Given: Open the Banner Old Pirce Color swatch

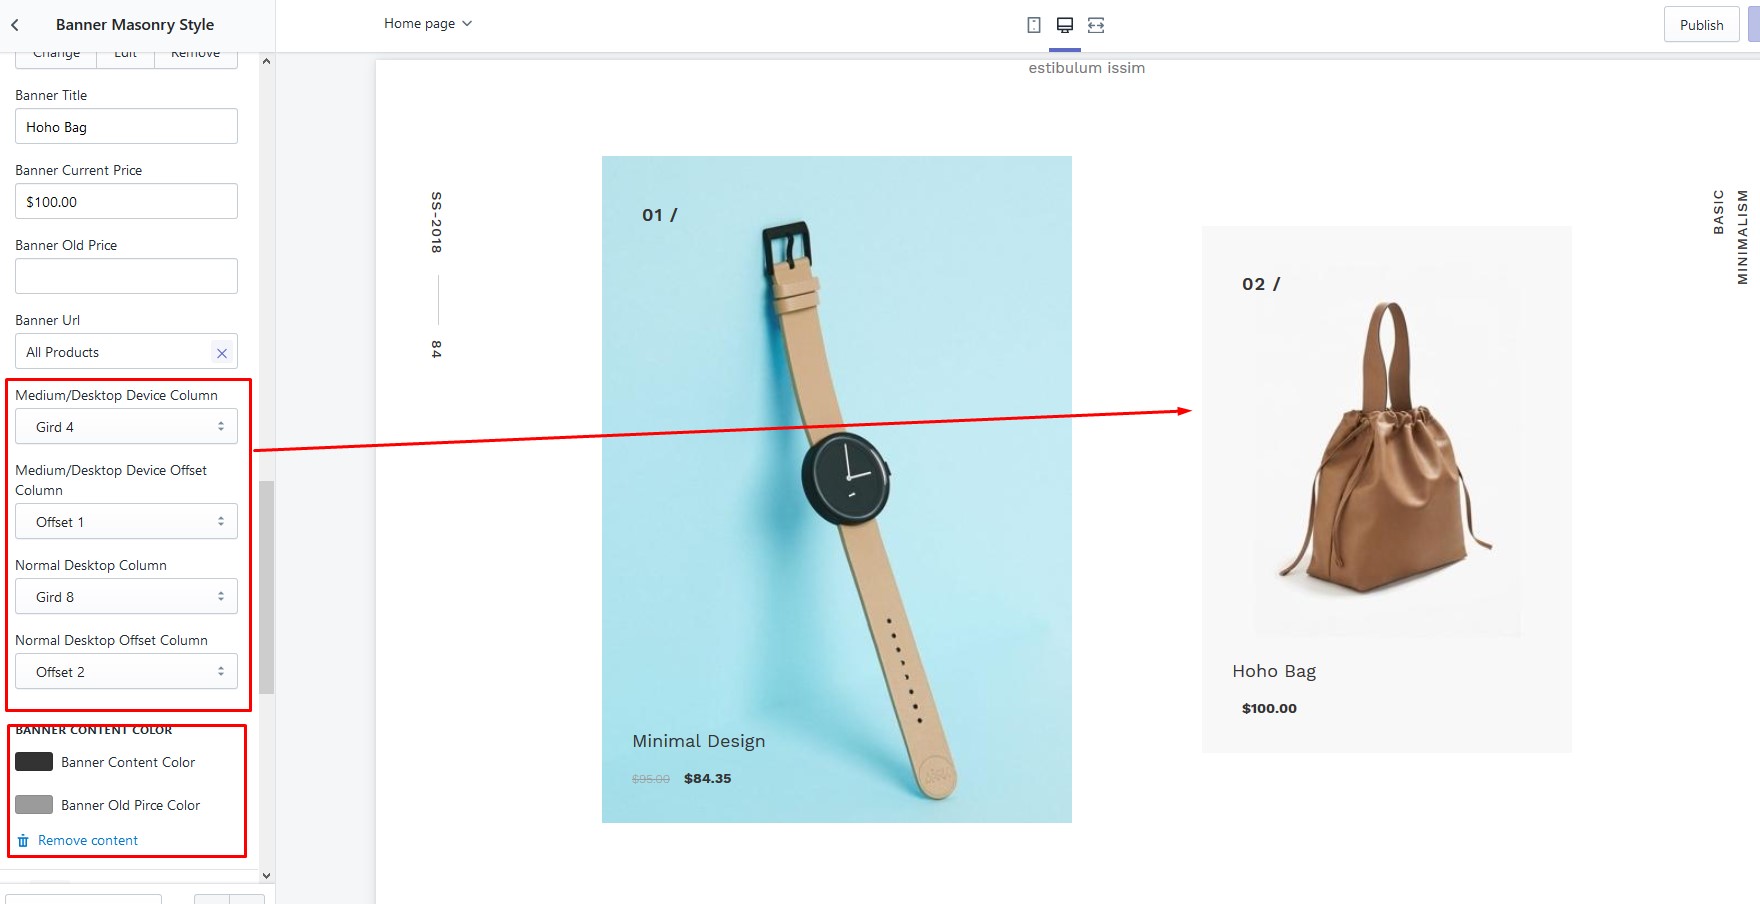Looking at the screenshot, I should [x=34, y=805].
